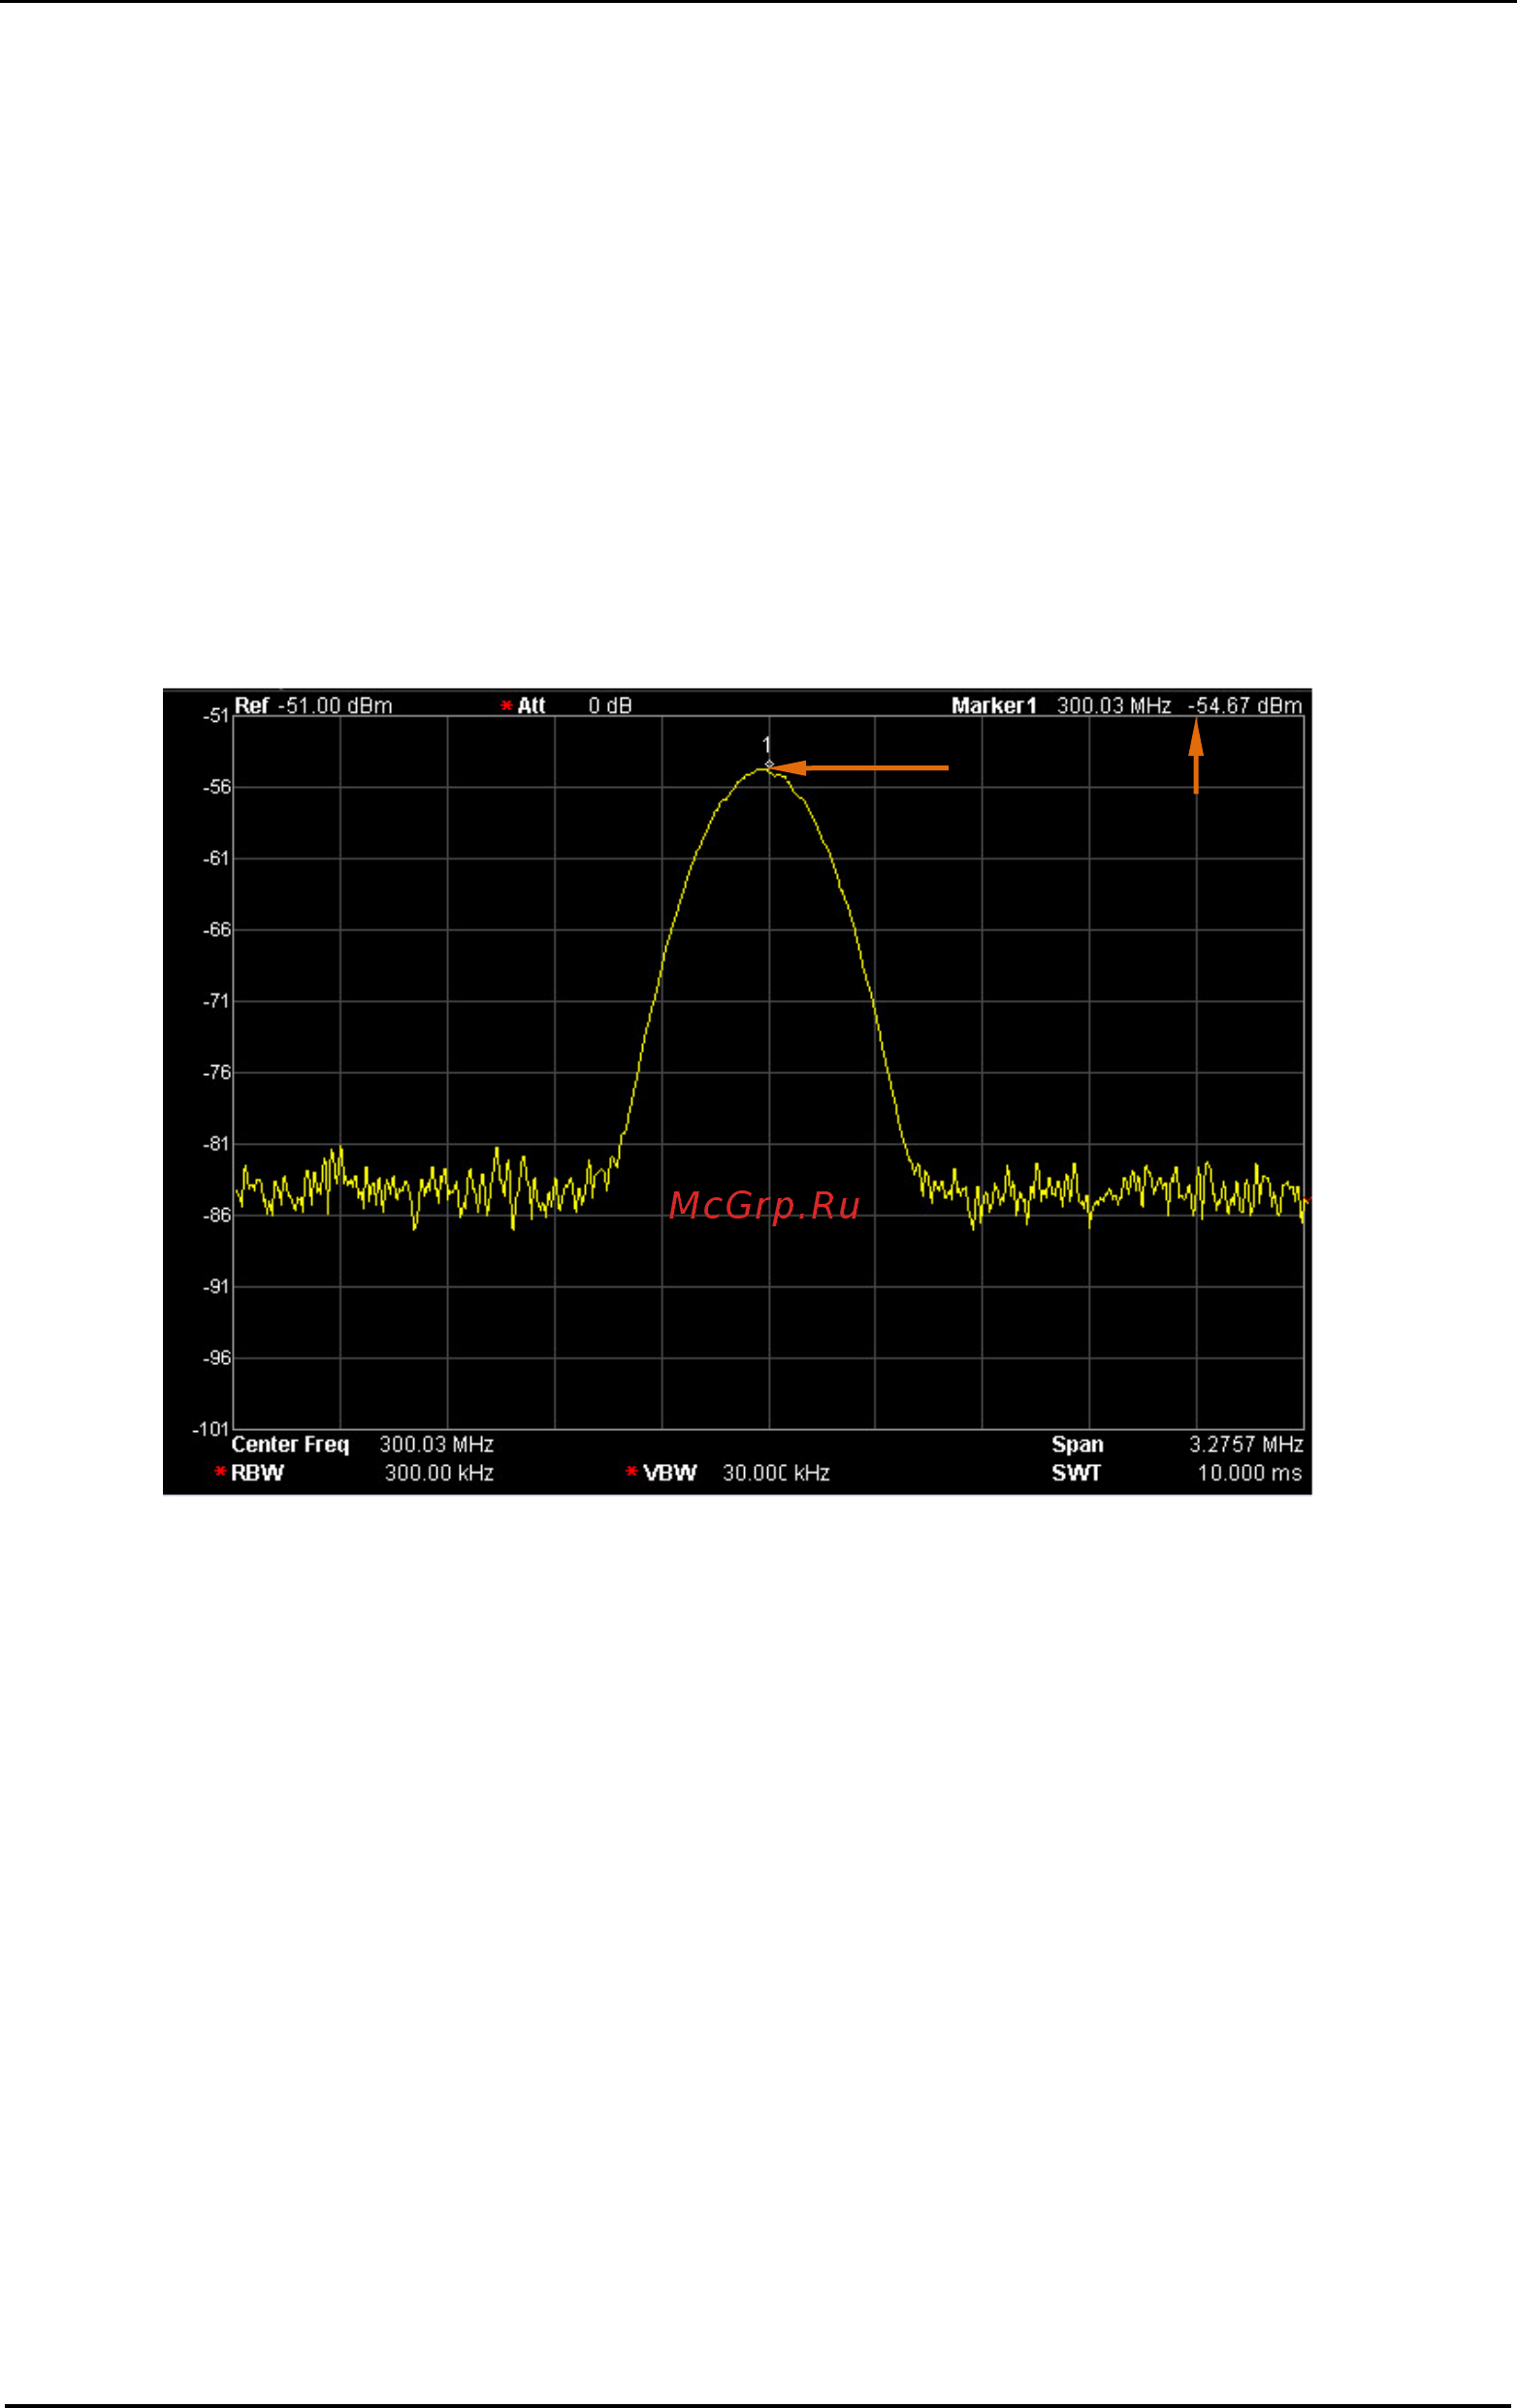
Task: Click the RBW value 300.00 kHz
Action: click(439, 1473)
